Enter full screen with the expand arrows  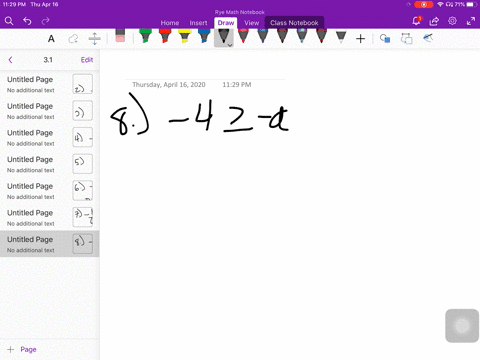(471, 21)
